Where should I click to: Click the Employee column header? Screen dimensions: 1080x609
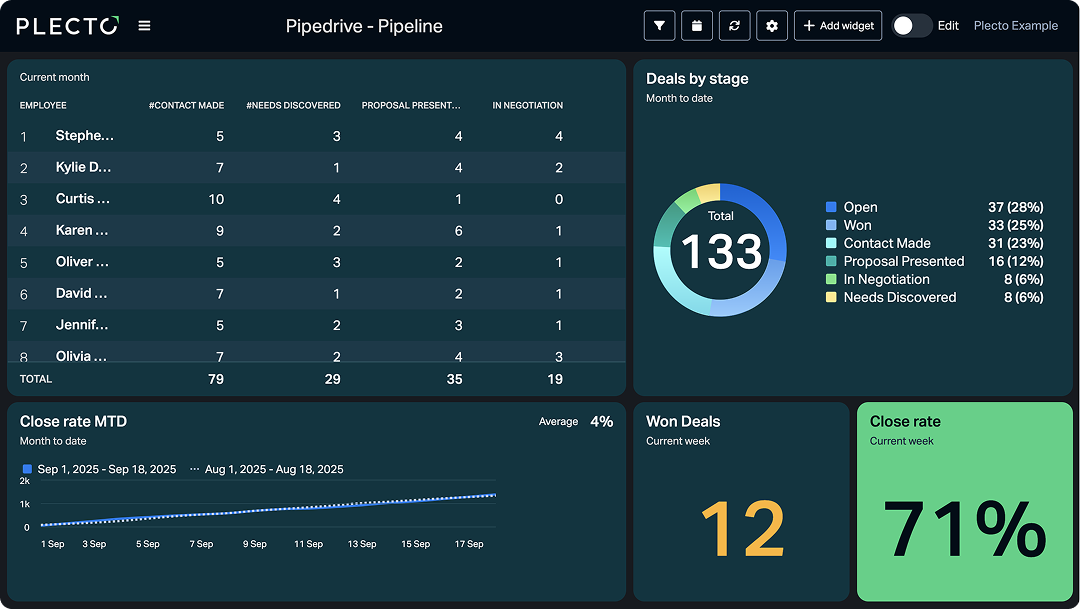coord(43,105)
